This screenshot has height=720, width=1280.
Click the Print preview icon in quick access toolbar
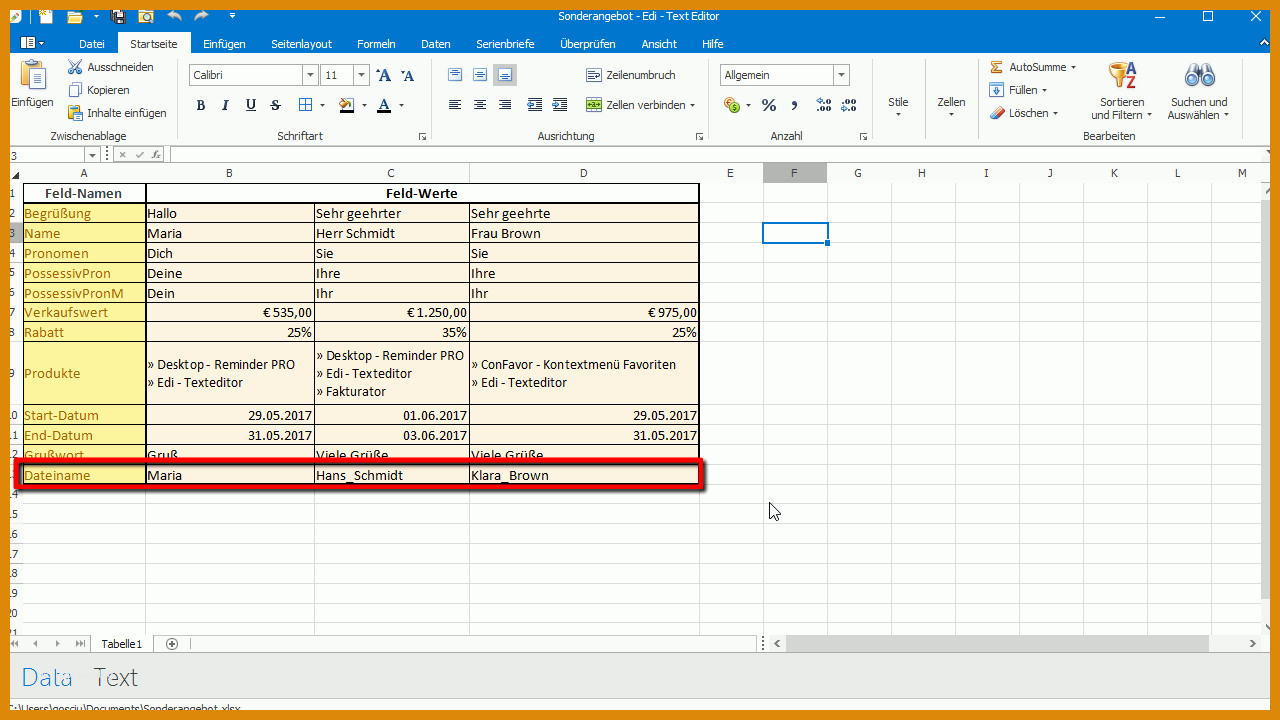[146, 16]
